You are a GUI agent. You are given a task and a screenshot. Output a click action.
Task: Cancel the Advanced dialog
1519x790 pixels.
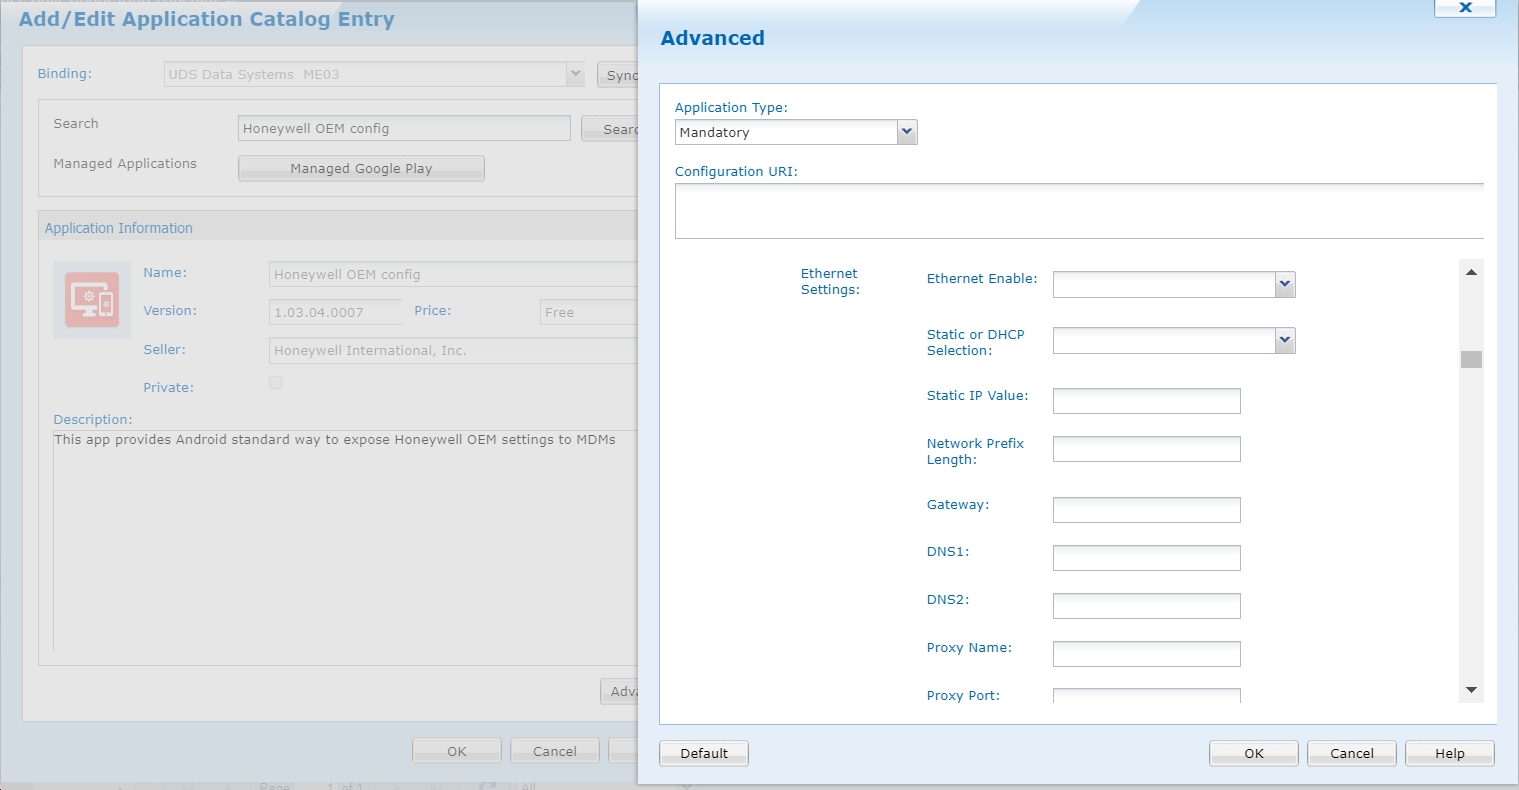tap(1351, 753)
